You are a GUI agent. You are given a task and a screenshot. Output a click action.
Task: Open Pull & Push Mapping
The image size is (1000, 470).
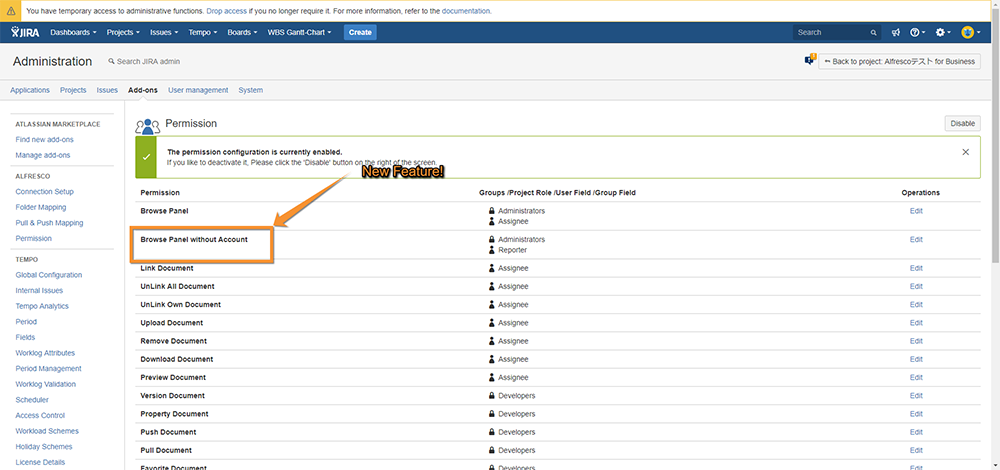pos(49,223)
